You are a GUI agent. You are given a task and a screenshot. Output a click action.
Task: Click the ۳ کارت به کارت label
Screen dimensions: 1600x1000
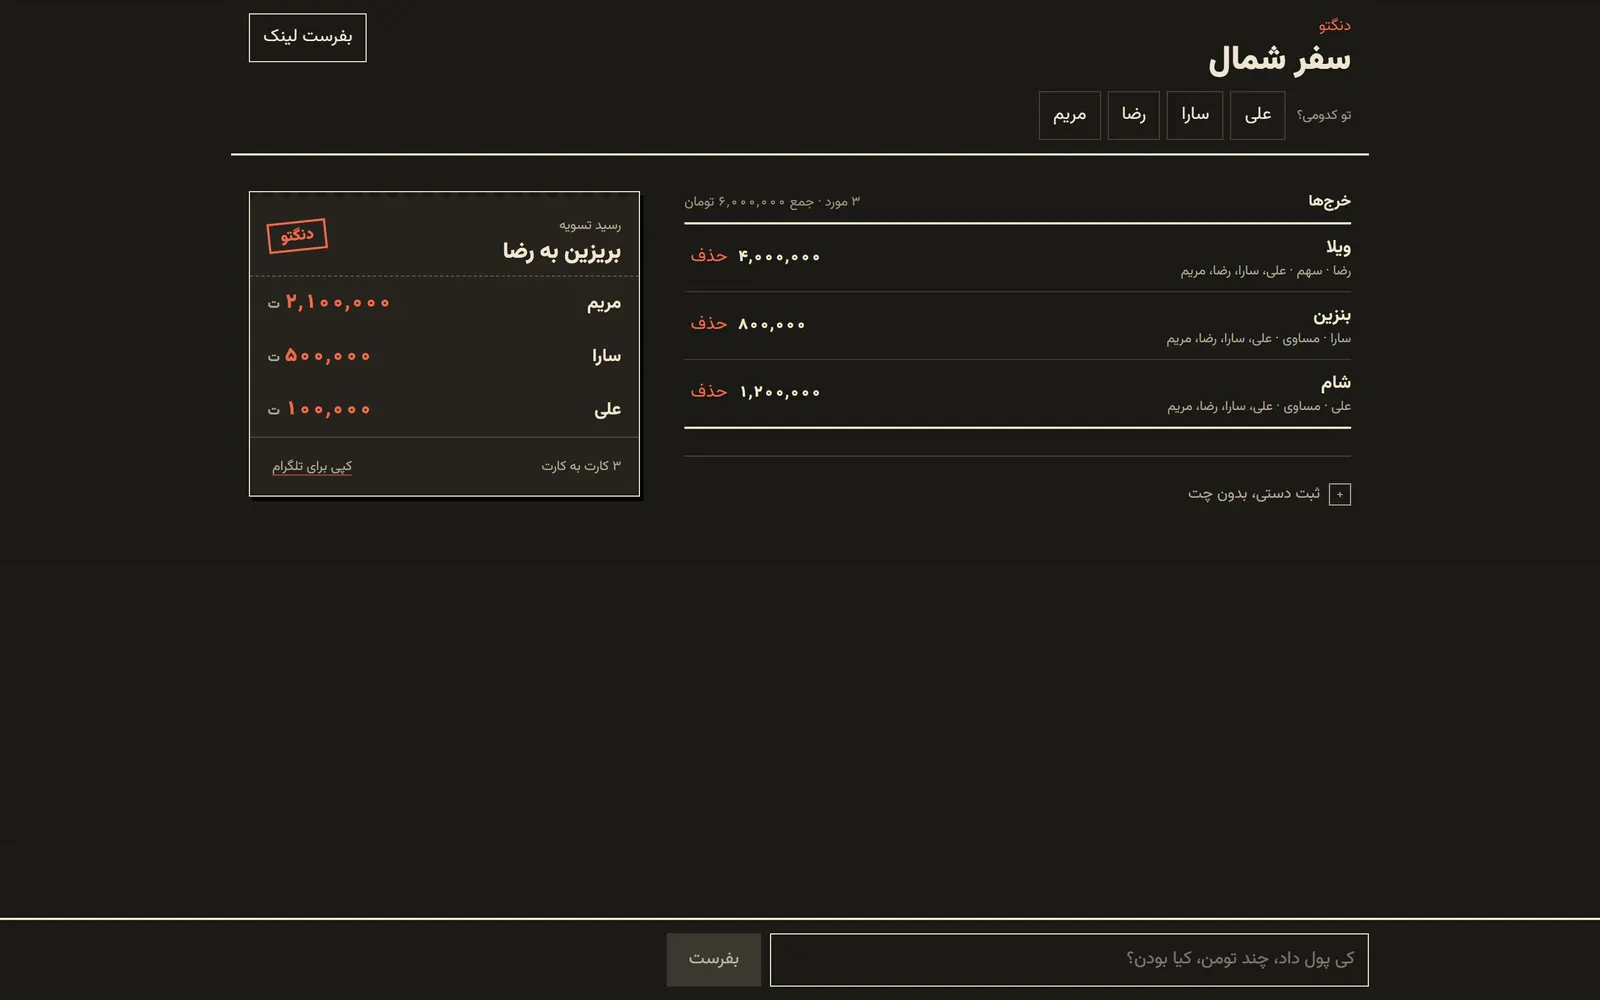coord(581,466)
